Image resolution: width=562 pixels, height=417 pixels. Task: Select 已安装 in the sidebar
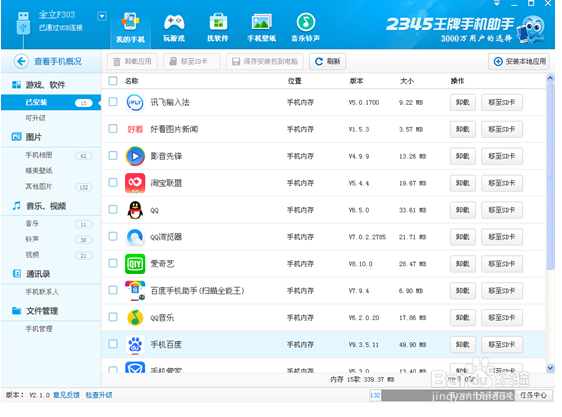tap(51, 103)
